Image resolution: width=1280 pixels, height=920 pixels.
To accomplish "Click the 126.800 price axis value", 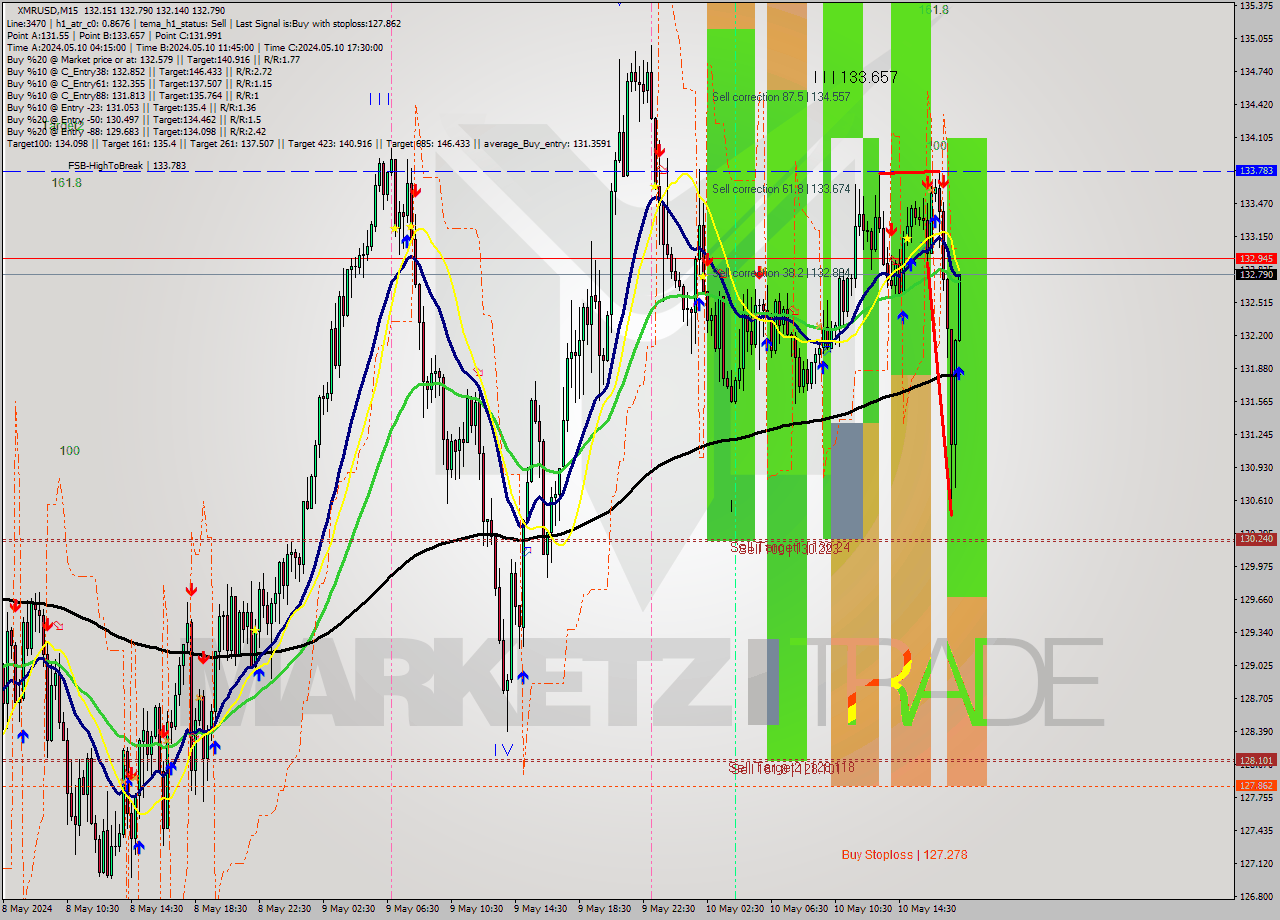I will click(x=1256, y=897).
